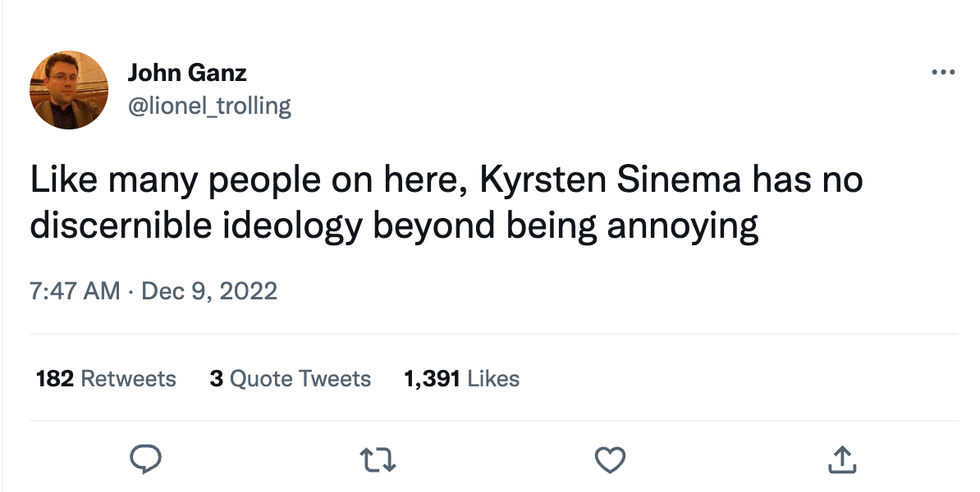Click the bold number 3 before Quote Tweets
Viewport: 980px width, 492px height.
tap(216, 379)
